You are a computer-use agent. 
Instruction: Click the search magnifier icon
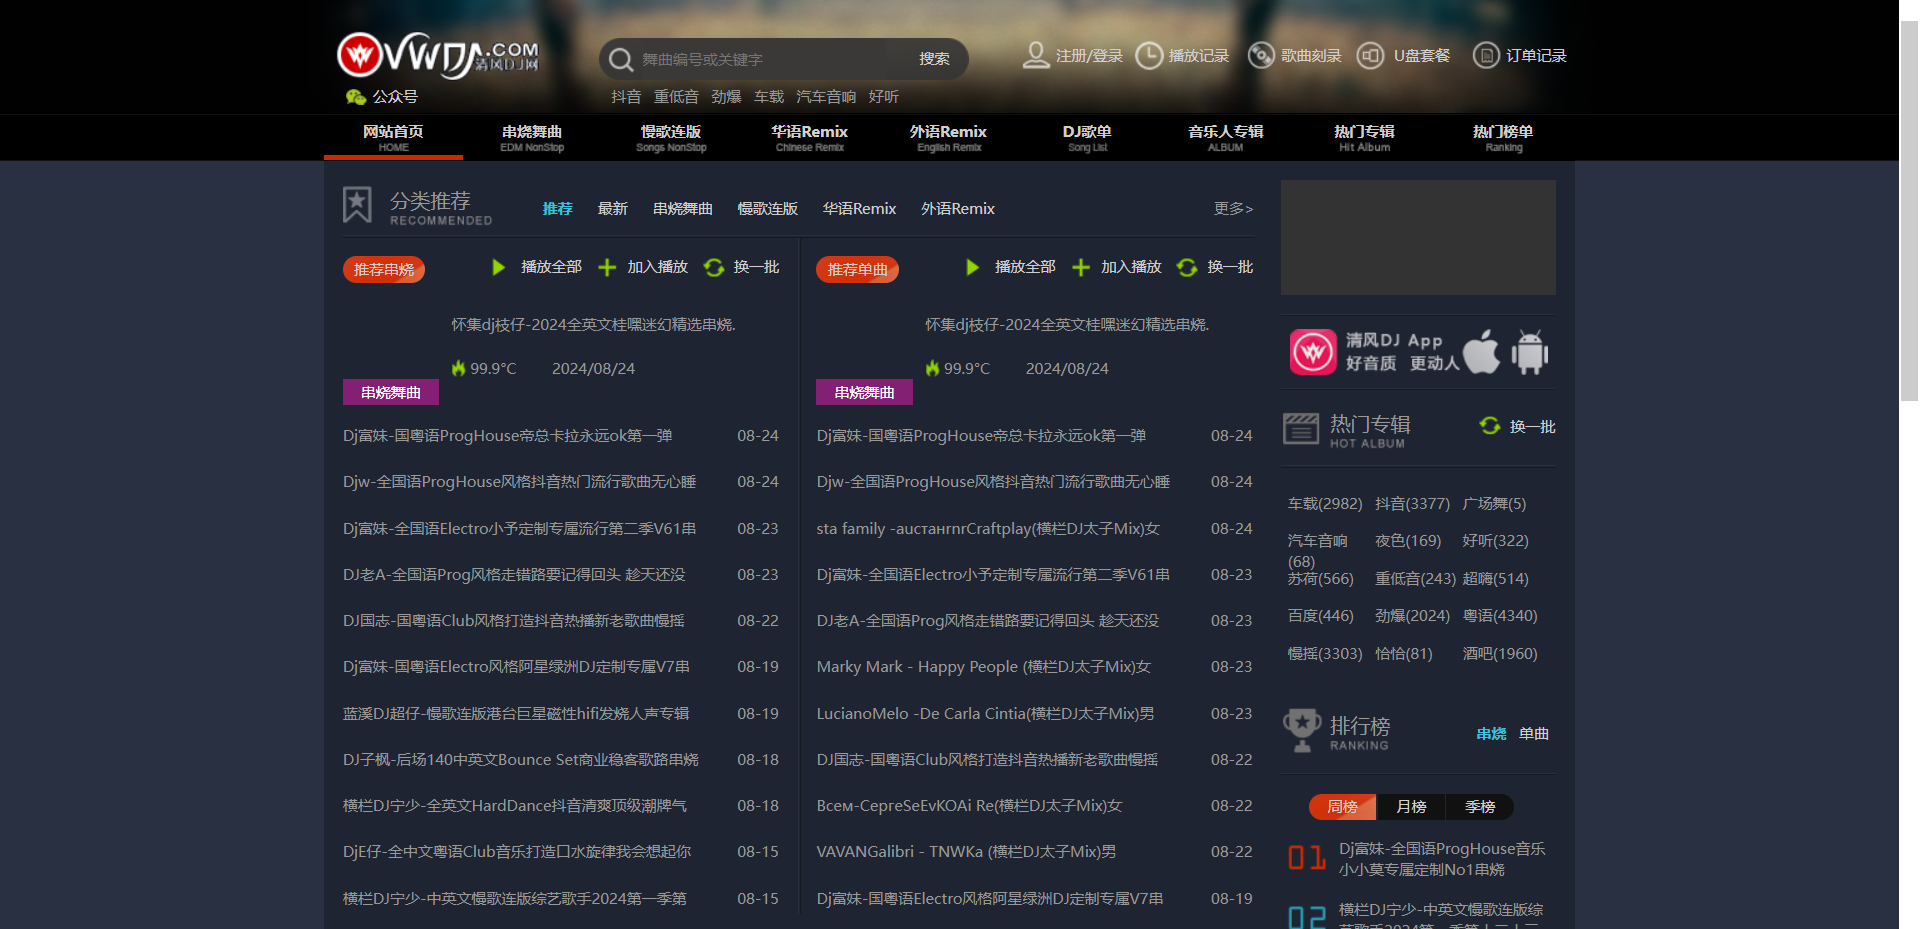pos(621,59)
